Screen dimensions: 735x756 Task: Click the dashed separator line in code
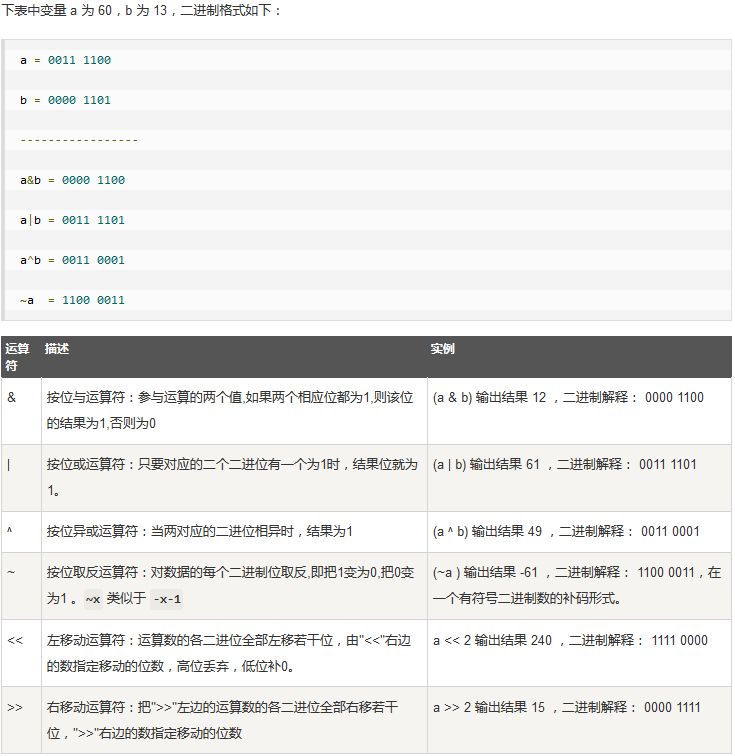pyautogui.click(x=79, y=140)
